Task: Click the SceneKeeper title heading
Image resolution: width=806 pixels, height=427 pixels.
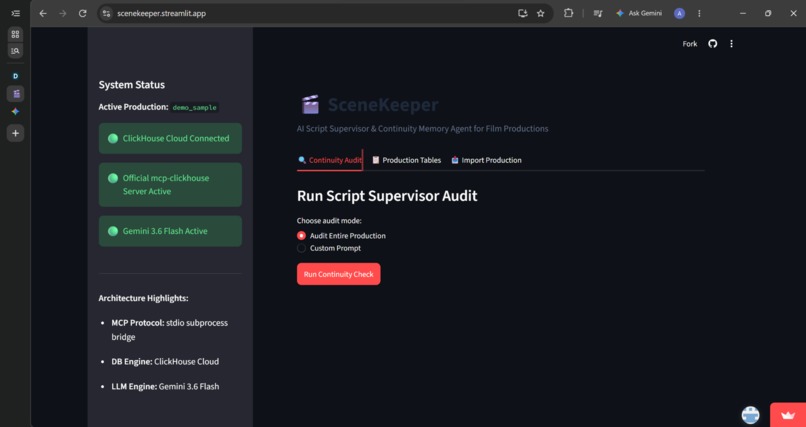Action: click(383, 105)
